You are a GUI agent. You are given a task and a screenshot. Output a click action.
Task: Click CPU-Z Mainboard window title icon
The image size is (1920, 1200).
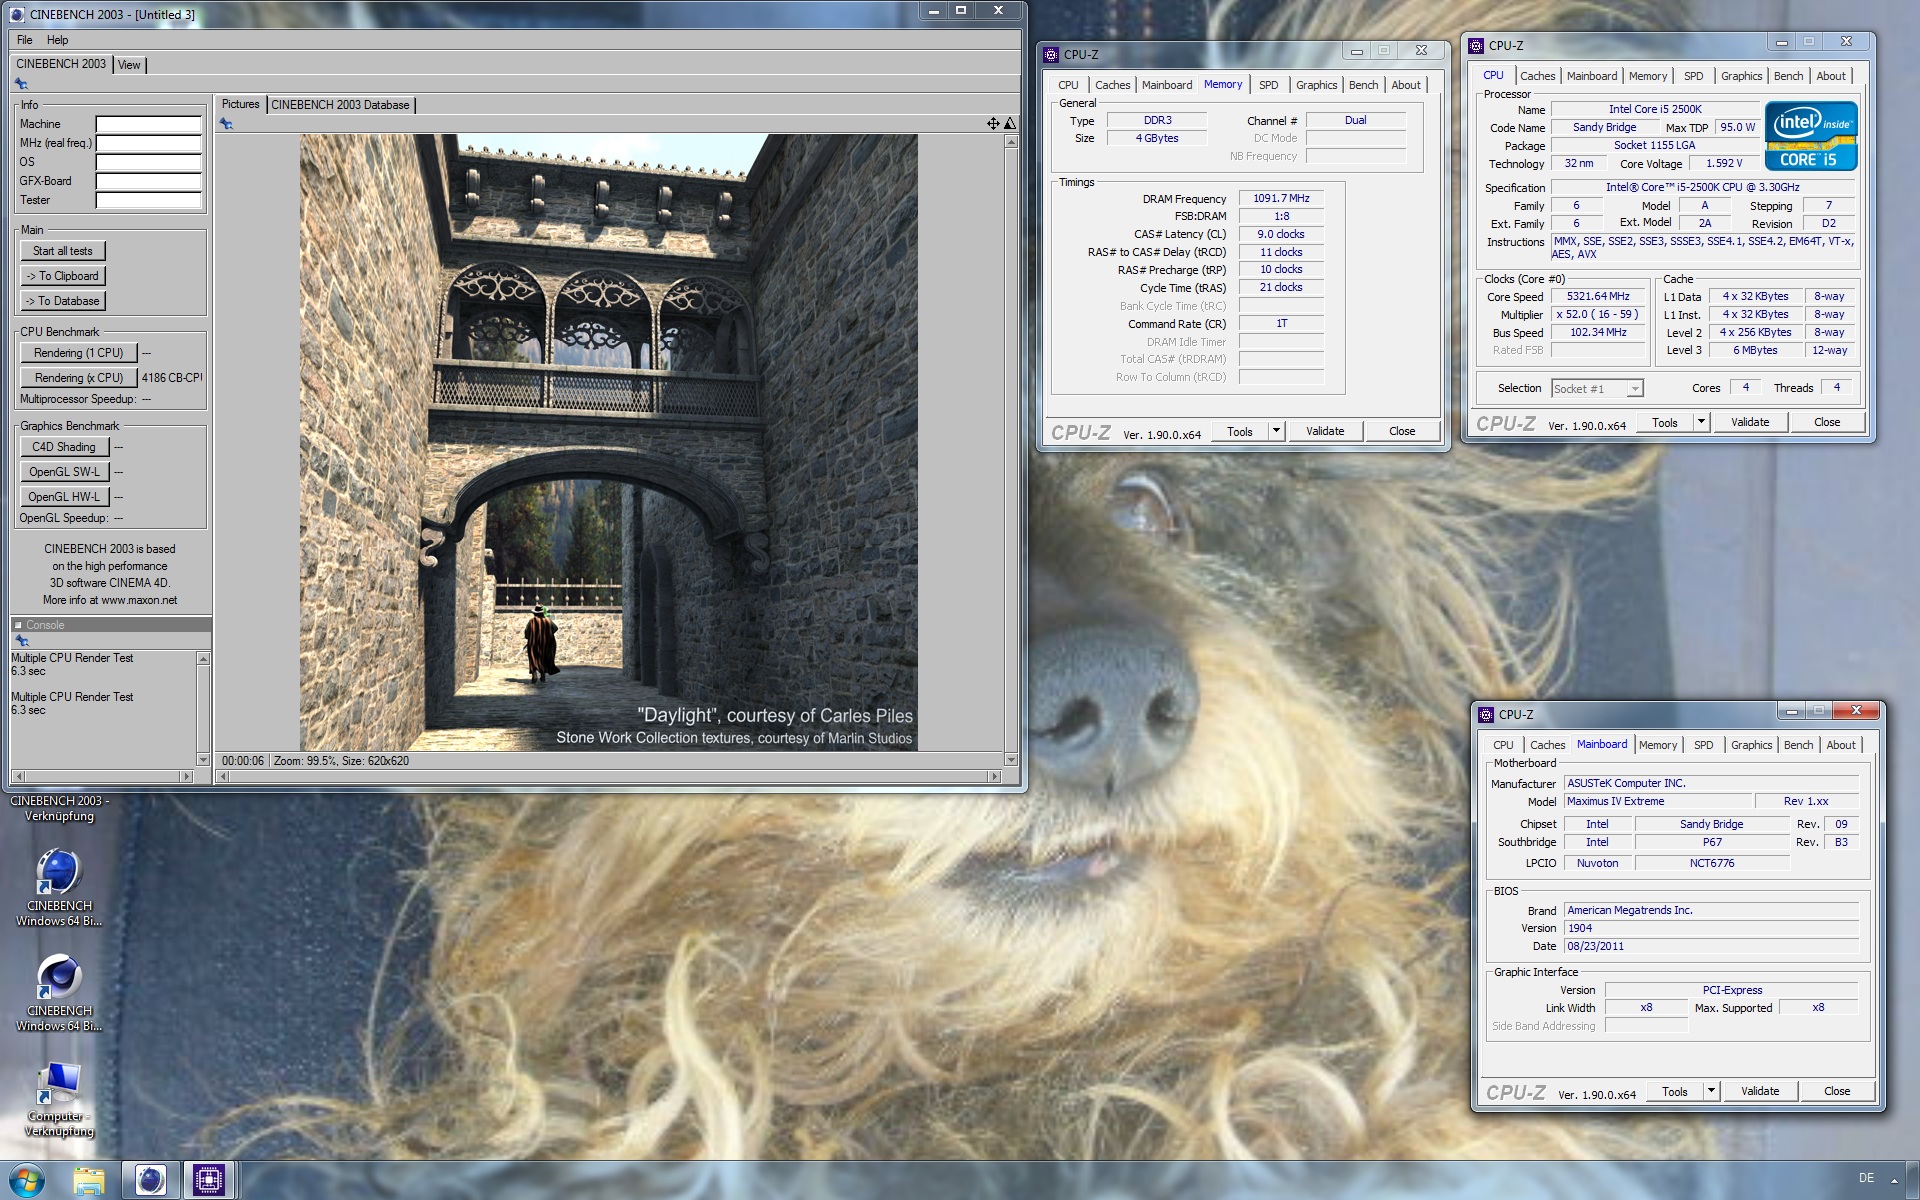(x=1486, y=714)
